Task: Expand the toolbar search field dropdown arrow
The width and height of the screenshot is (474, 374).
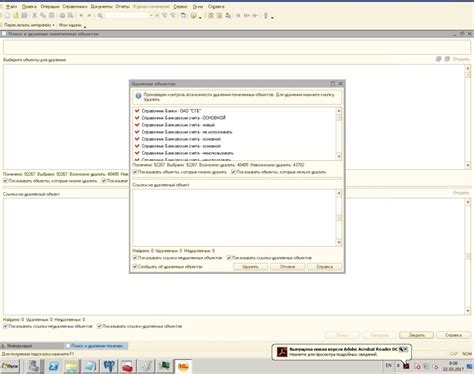Action: pos(151,15)
